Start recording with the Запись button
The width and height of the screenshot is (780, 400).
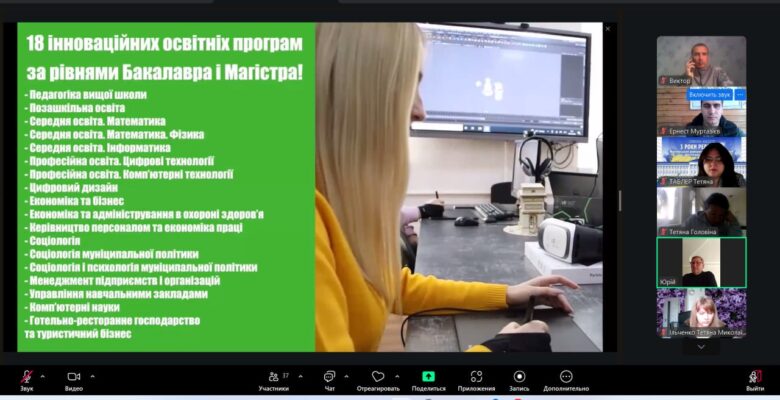point(519,377)
